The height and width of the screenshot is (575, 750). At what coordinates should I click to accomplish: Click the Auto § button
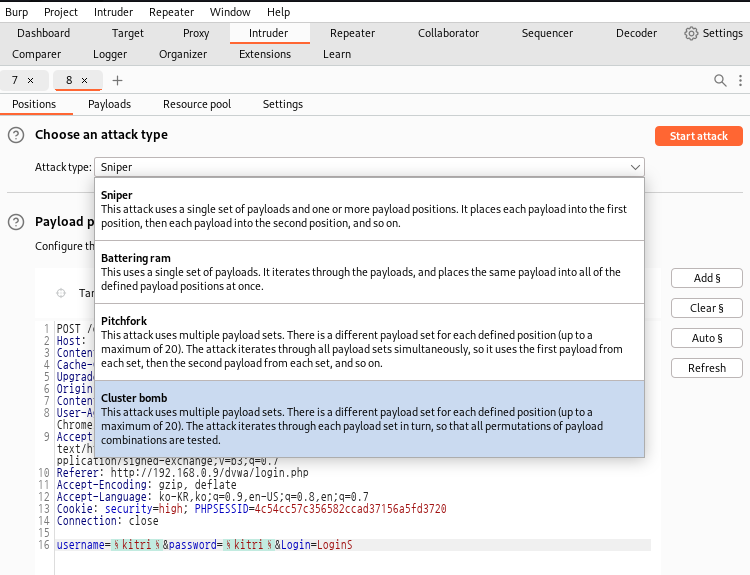(x=707, y=338)
